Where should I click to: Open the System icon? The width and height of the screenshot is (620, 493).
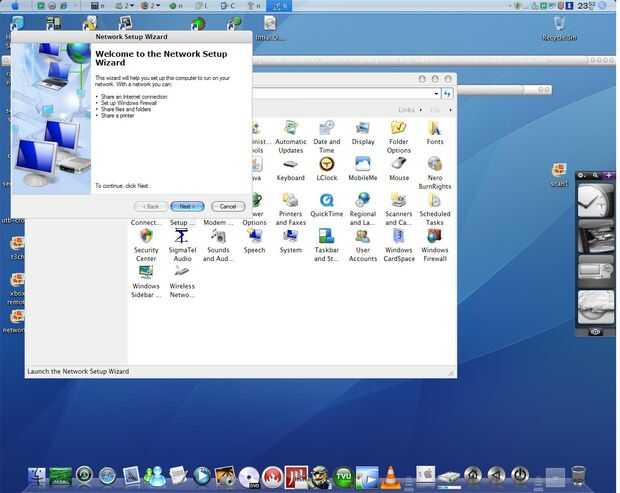(x=291, y=241)
